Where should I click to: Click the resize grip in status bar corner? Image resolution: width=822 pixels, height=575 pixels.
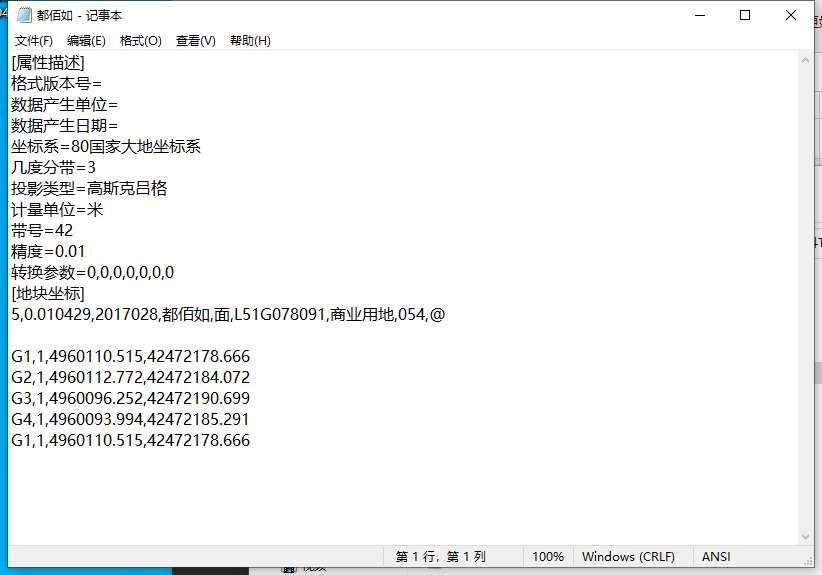point(808,561)
